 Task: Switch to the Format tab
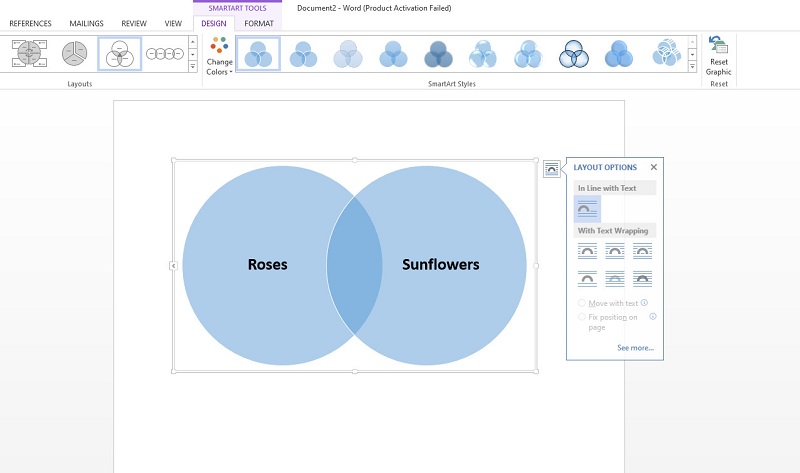click(258, 23)
